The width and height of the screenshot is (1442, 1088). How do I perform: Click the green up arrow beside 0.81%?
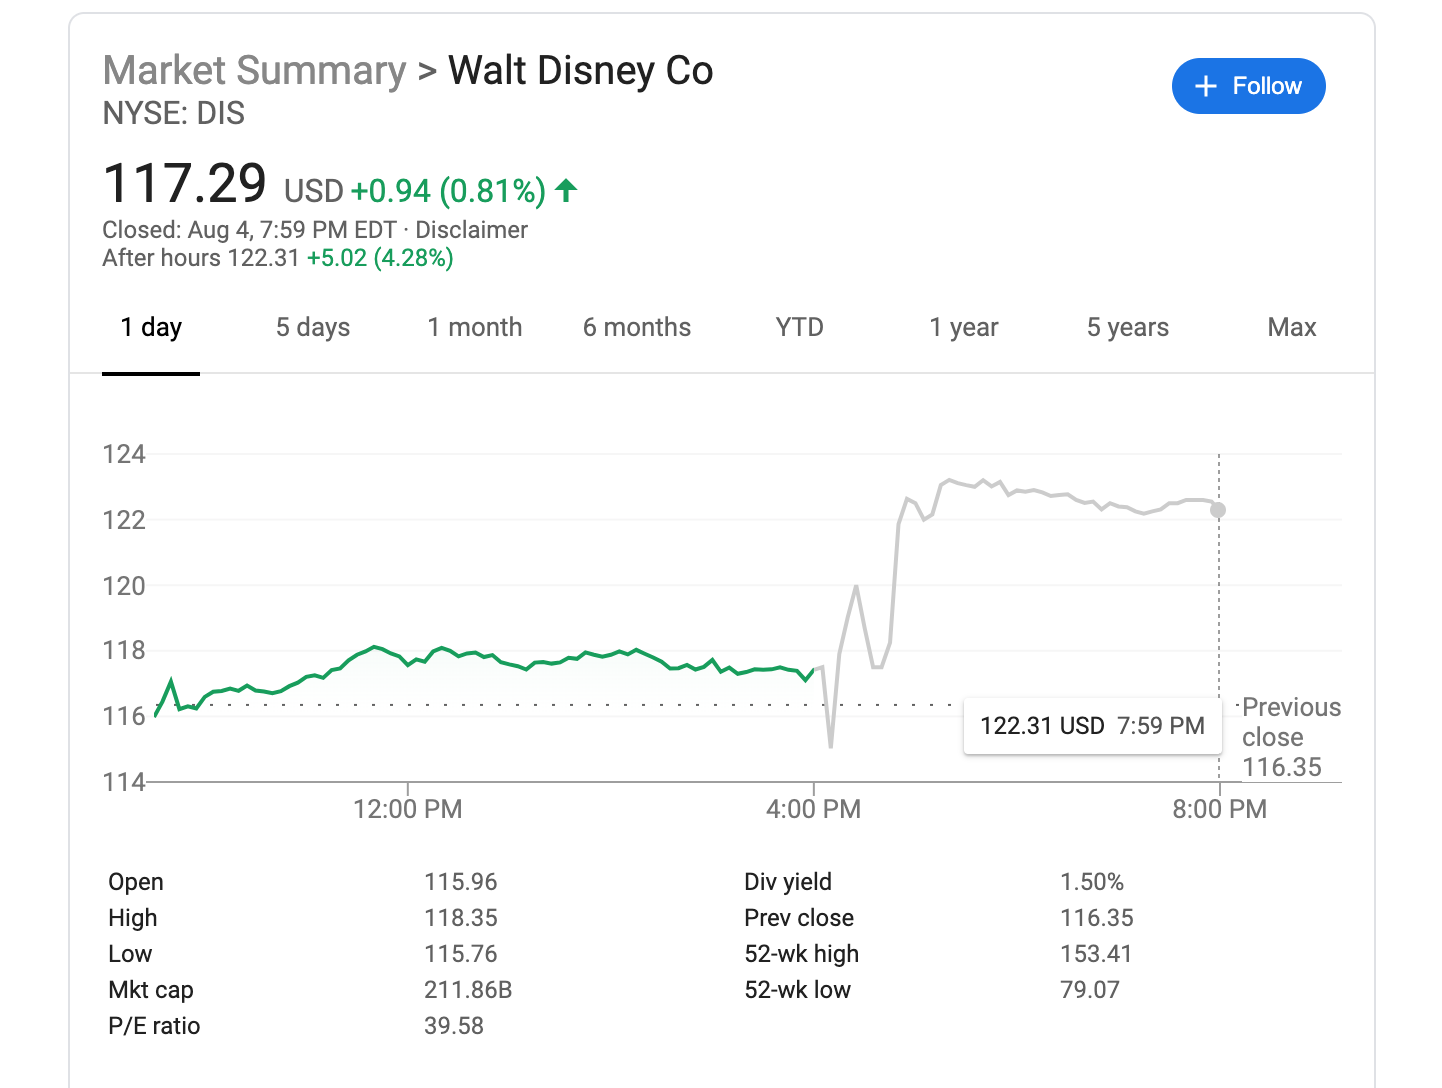pyautogui.click(x=566, y=190)
